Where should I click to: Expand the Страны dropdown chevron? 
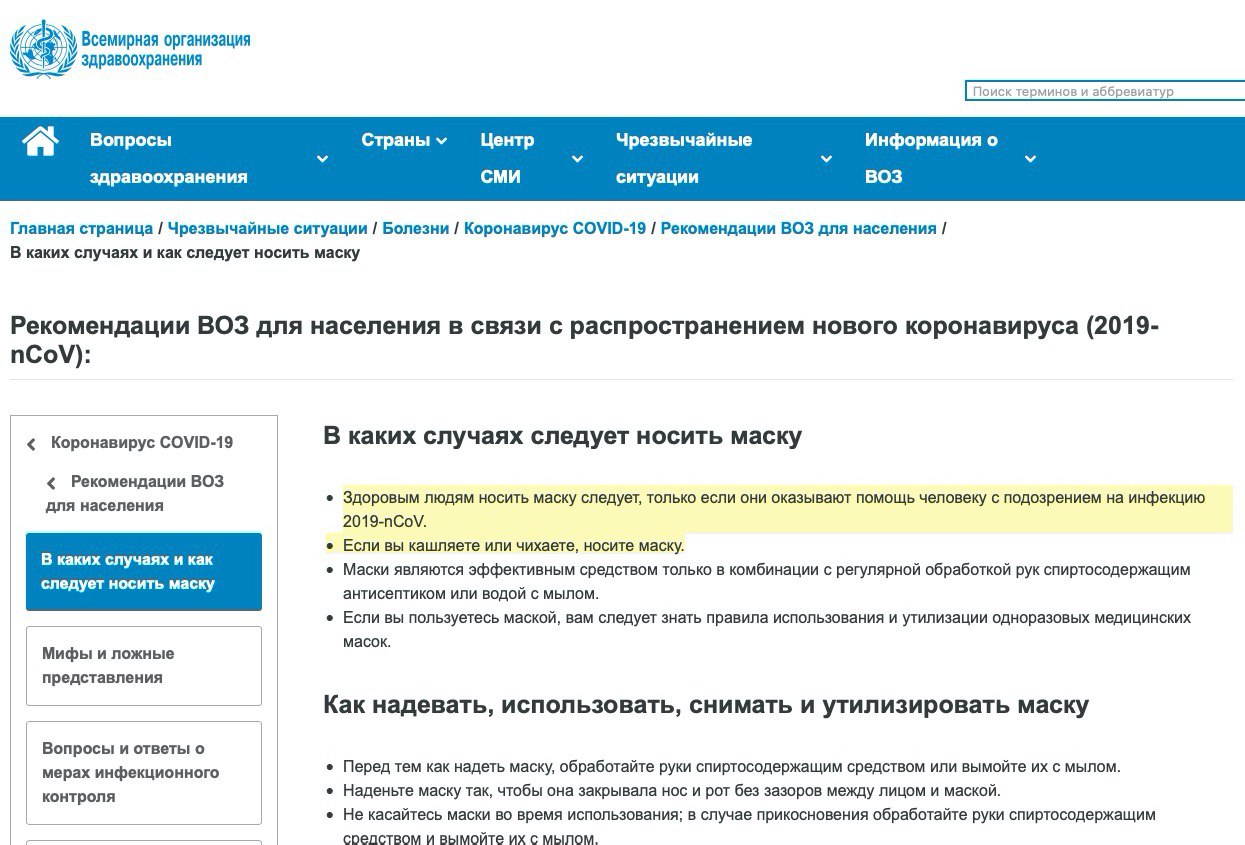[442, 141]
